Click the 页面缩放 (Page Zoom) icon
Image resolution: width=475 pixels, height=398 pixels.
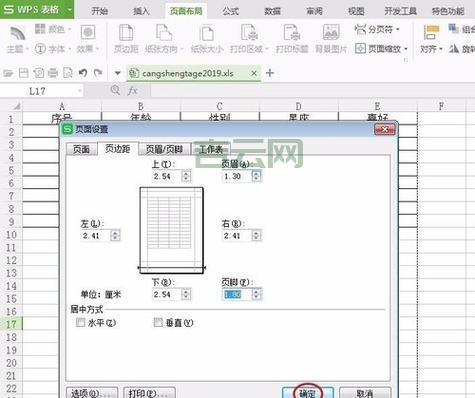click(x=360, y=49)
